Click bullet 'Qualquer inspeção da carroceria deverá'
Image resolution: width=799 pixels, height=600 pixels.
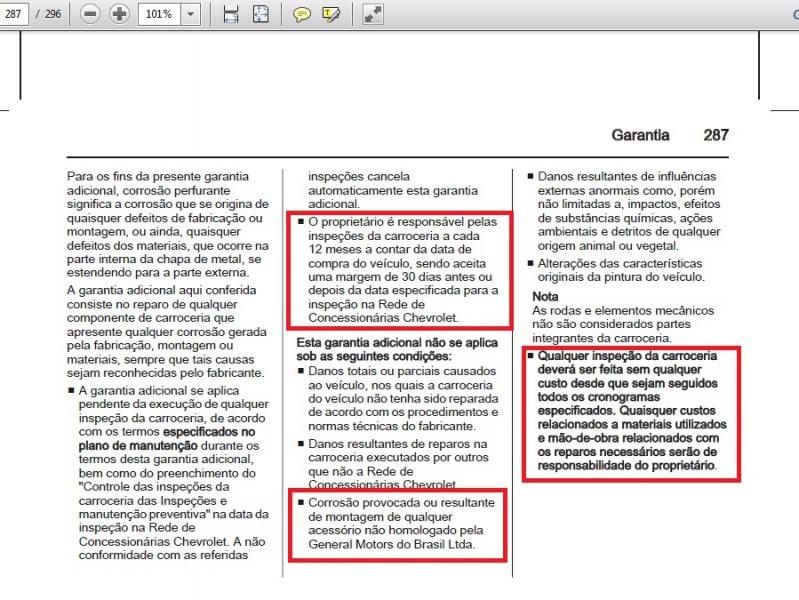[628, 410]
